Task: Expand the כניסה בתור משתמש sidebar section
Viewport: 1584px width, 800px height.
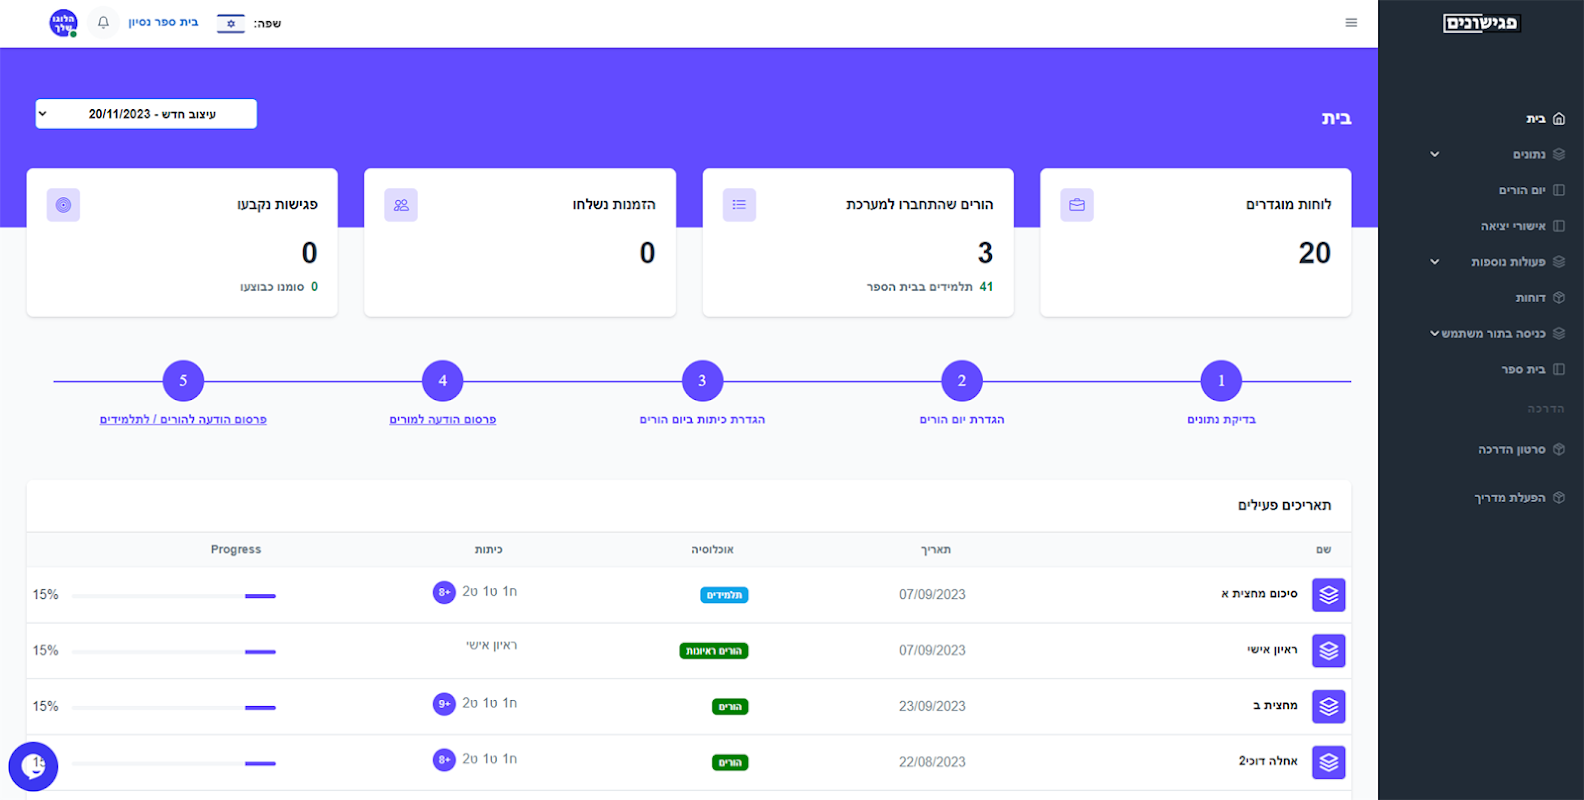Action: coord(1497,334)
